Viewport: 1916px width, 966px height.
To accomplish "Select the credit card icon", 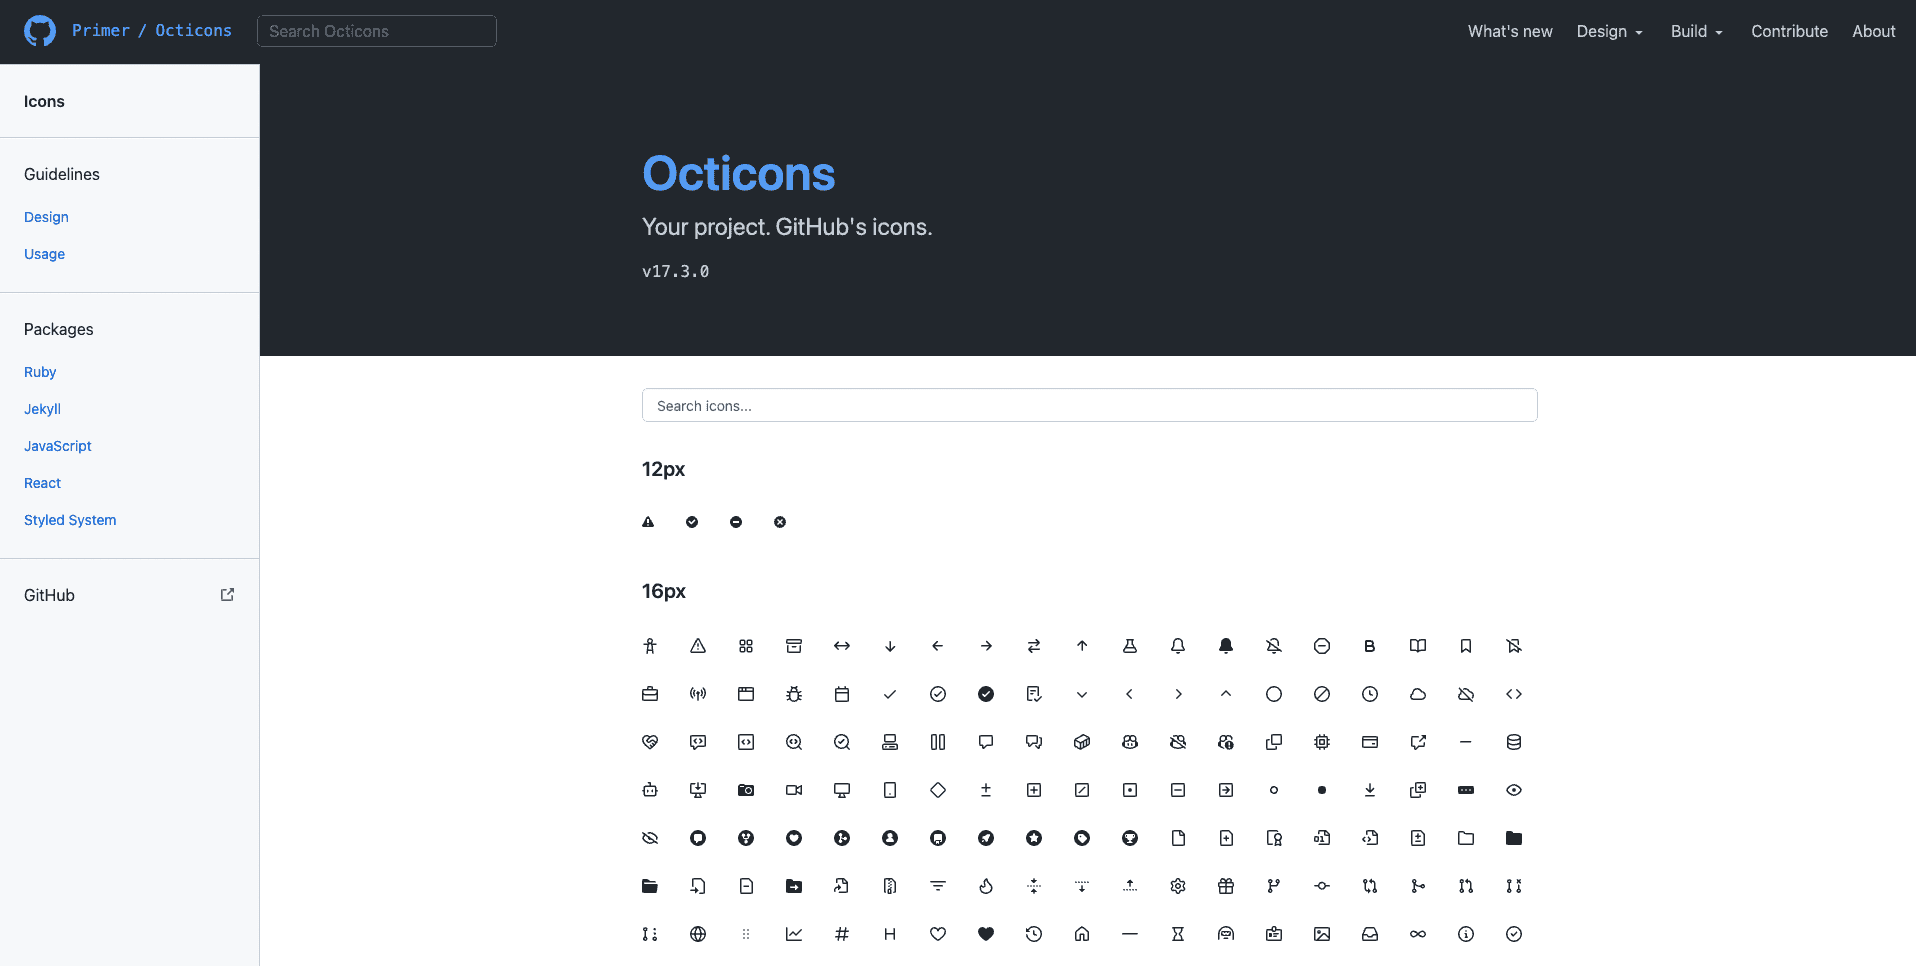I will (x=1370, y=742).
